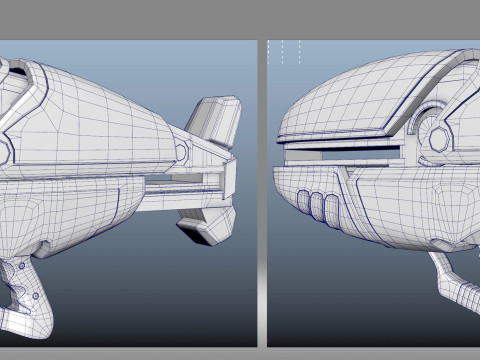Select the viewport showing the gun's pistol grip
This screenshot has width=480, height=360.
click(x=128, y=193)
